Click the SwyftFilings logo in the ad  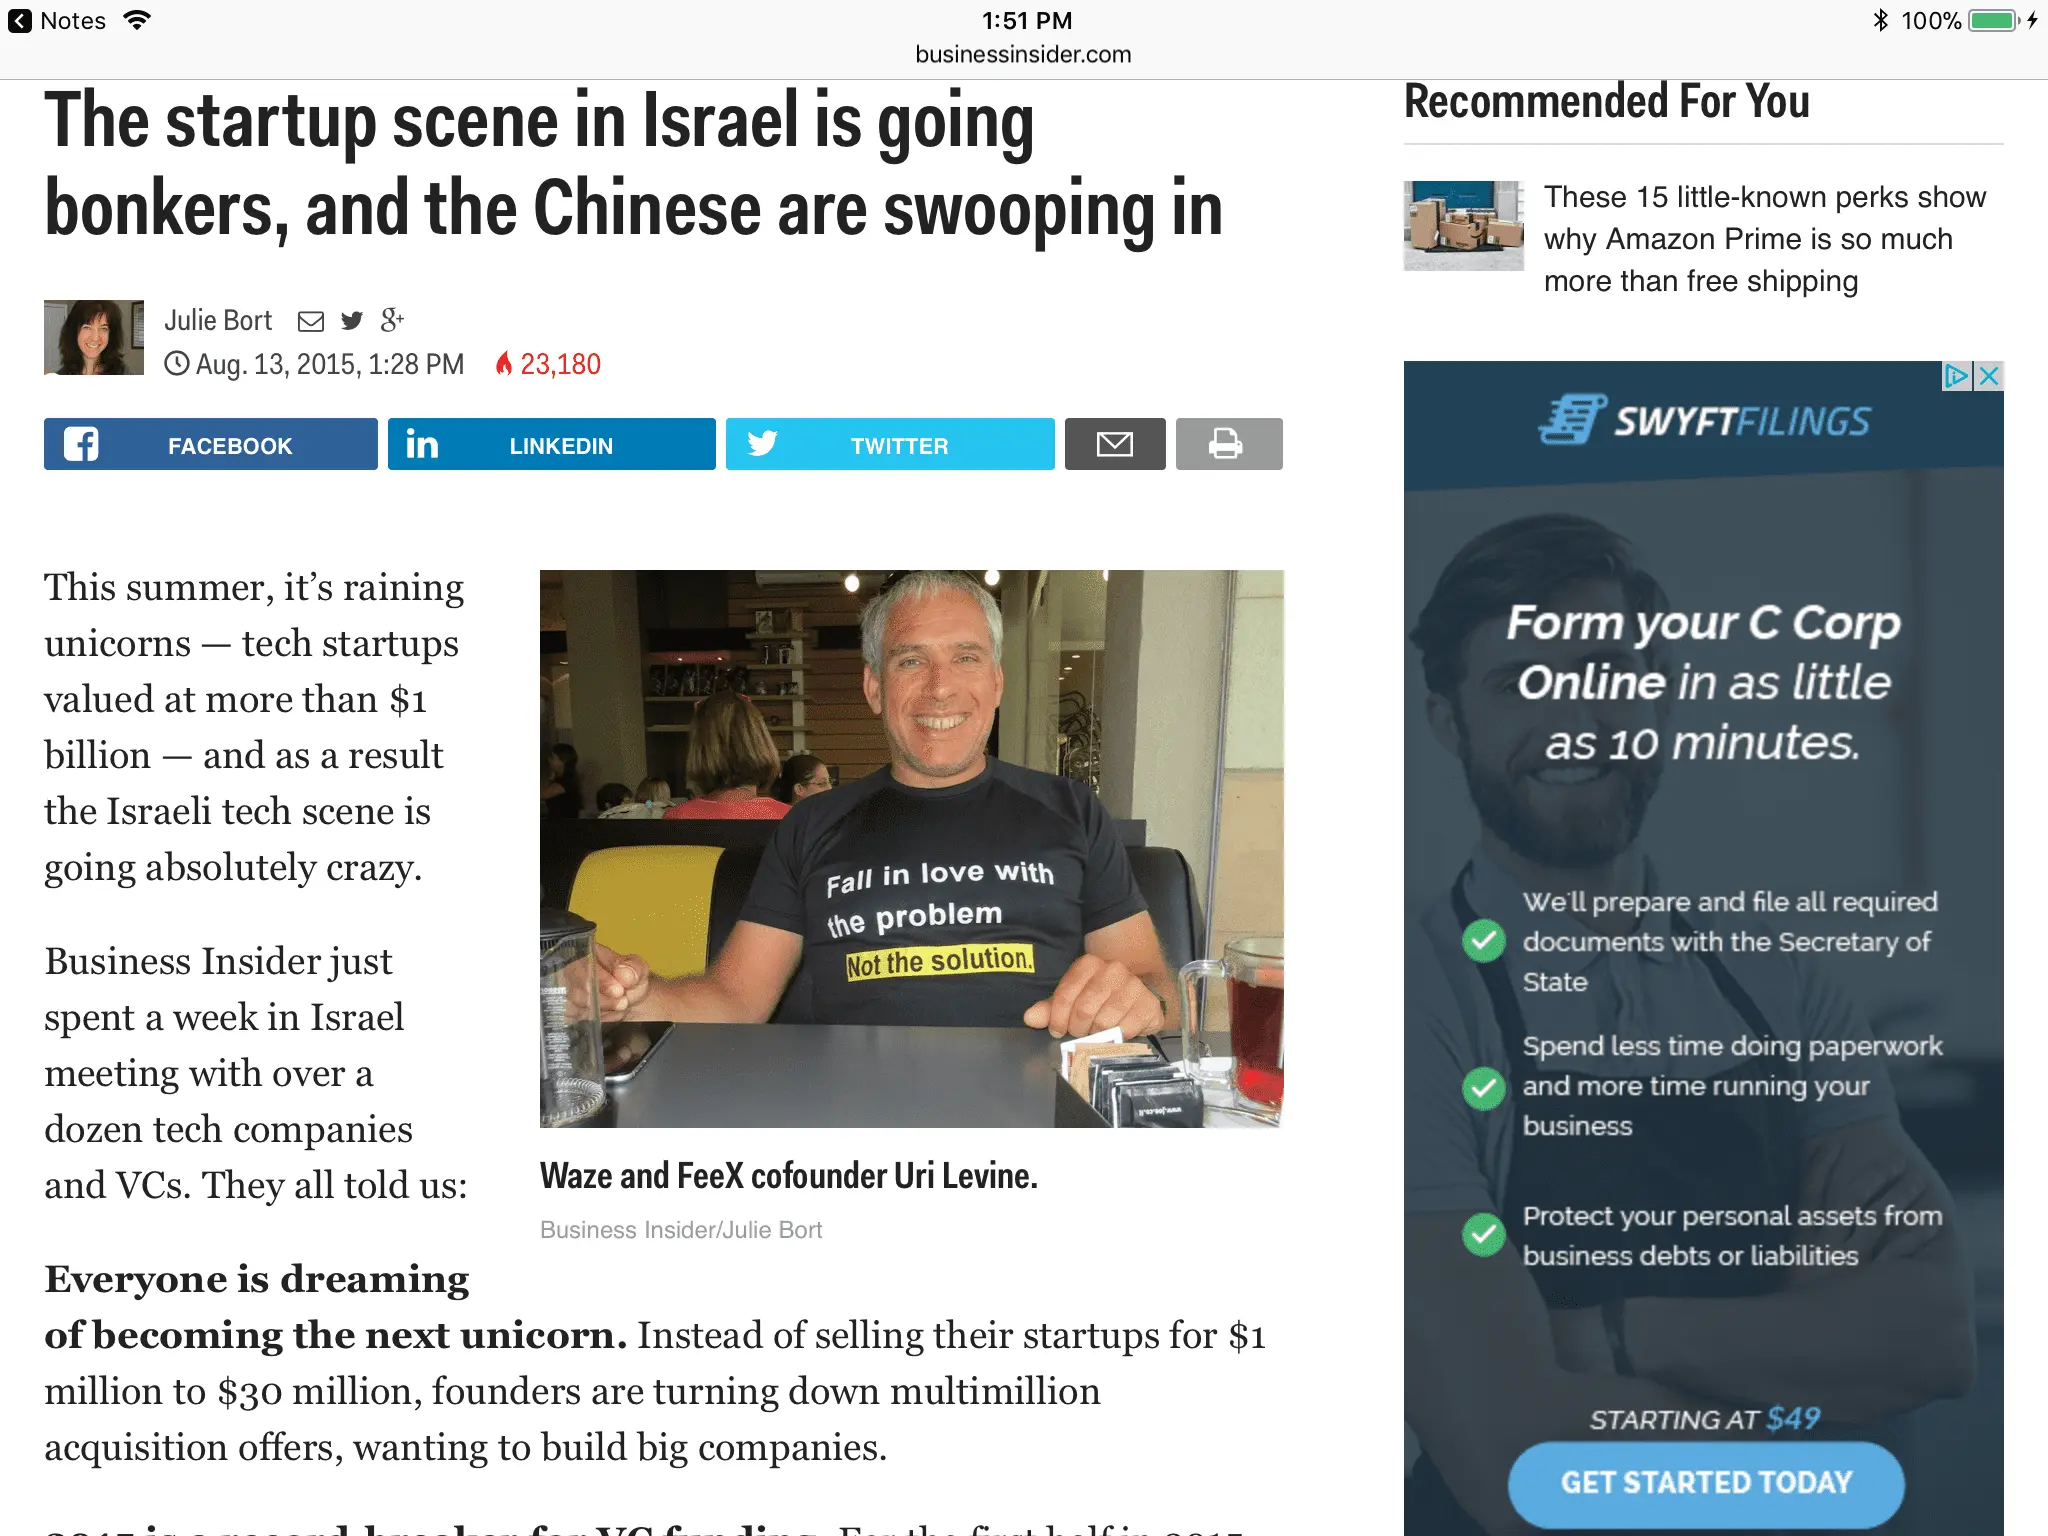[x=1704, y=421]
